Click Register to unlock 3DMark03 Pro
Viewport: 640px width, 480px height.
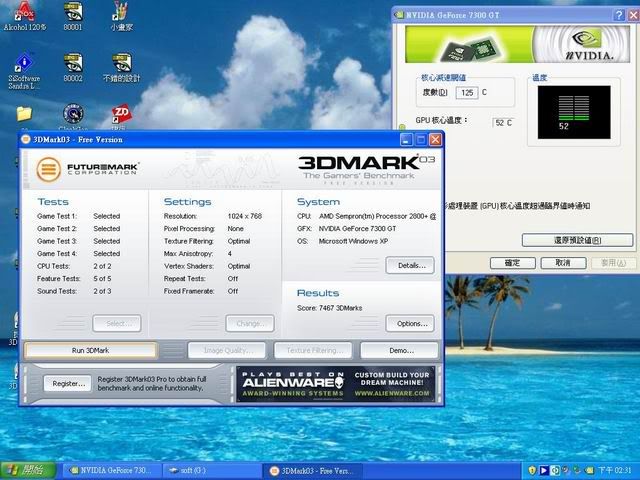coord(68,383)
